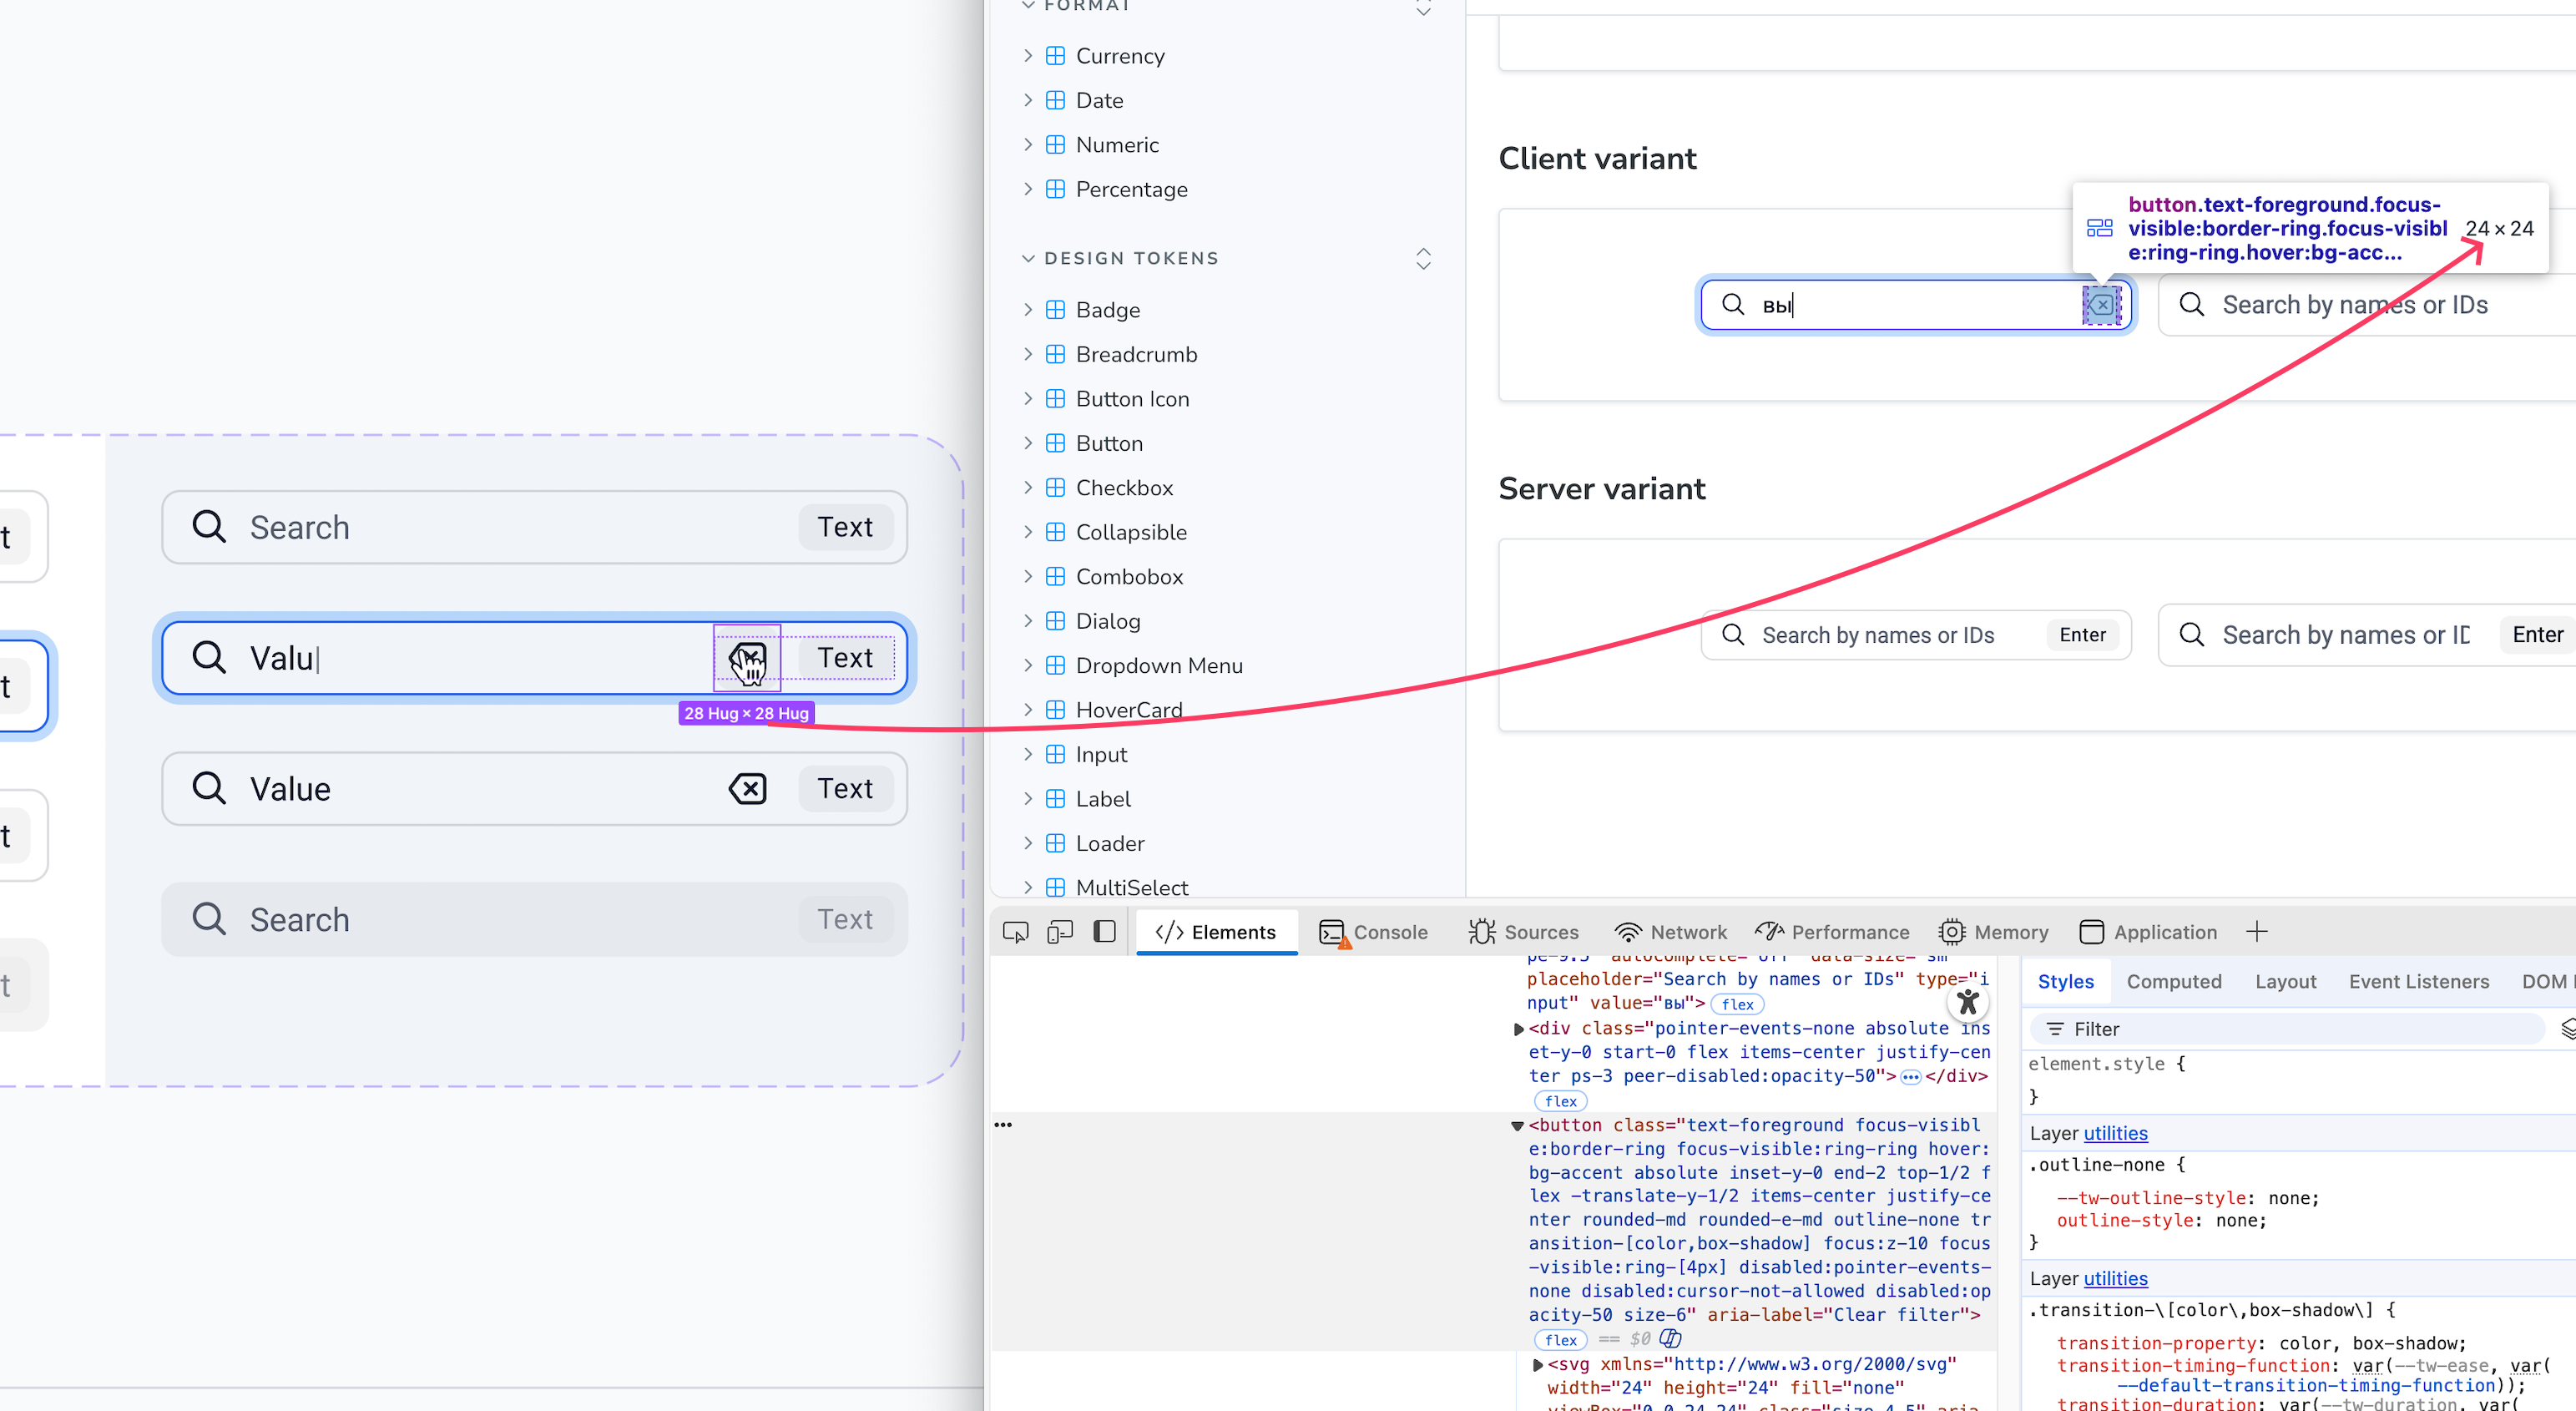Toggle the flex badge after the input node
This screenshot has height=1411, width=2576.
click(1737, 1004)
